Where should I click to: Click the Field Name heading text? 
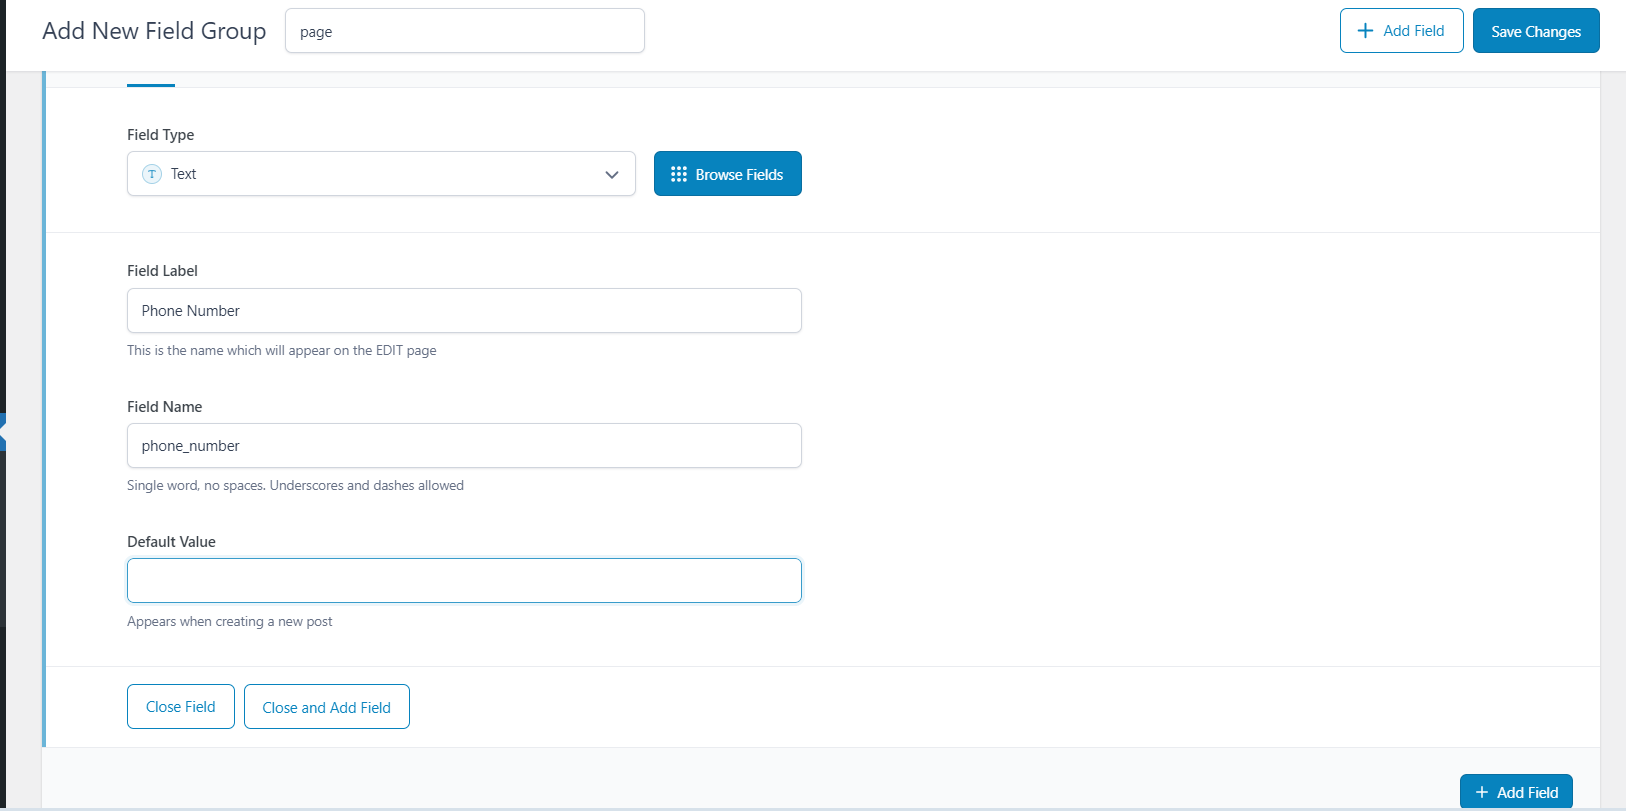(x=164, y=407)
